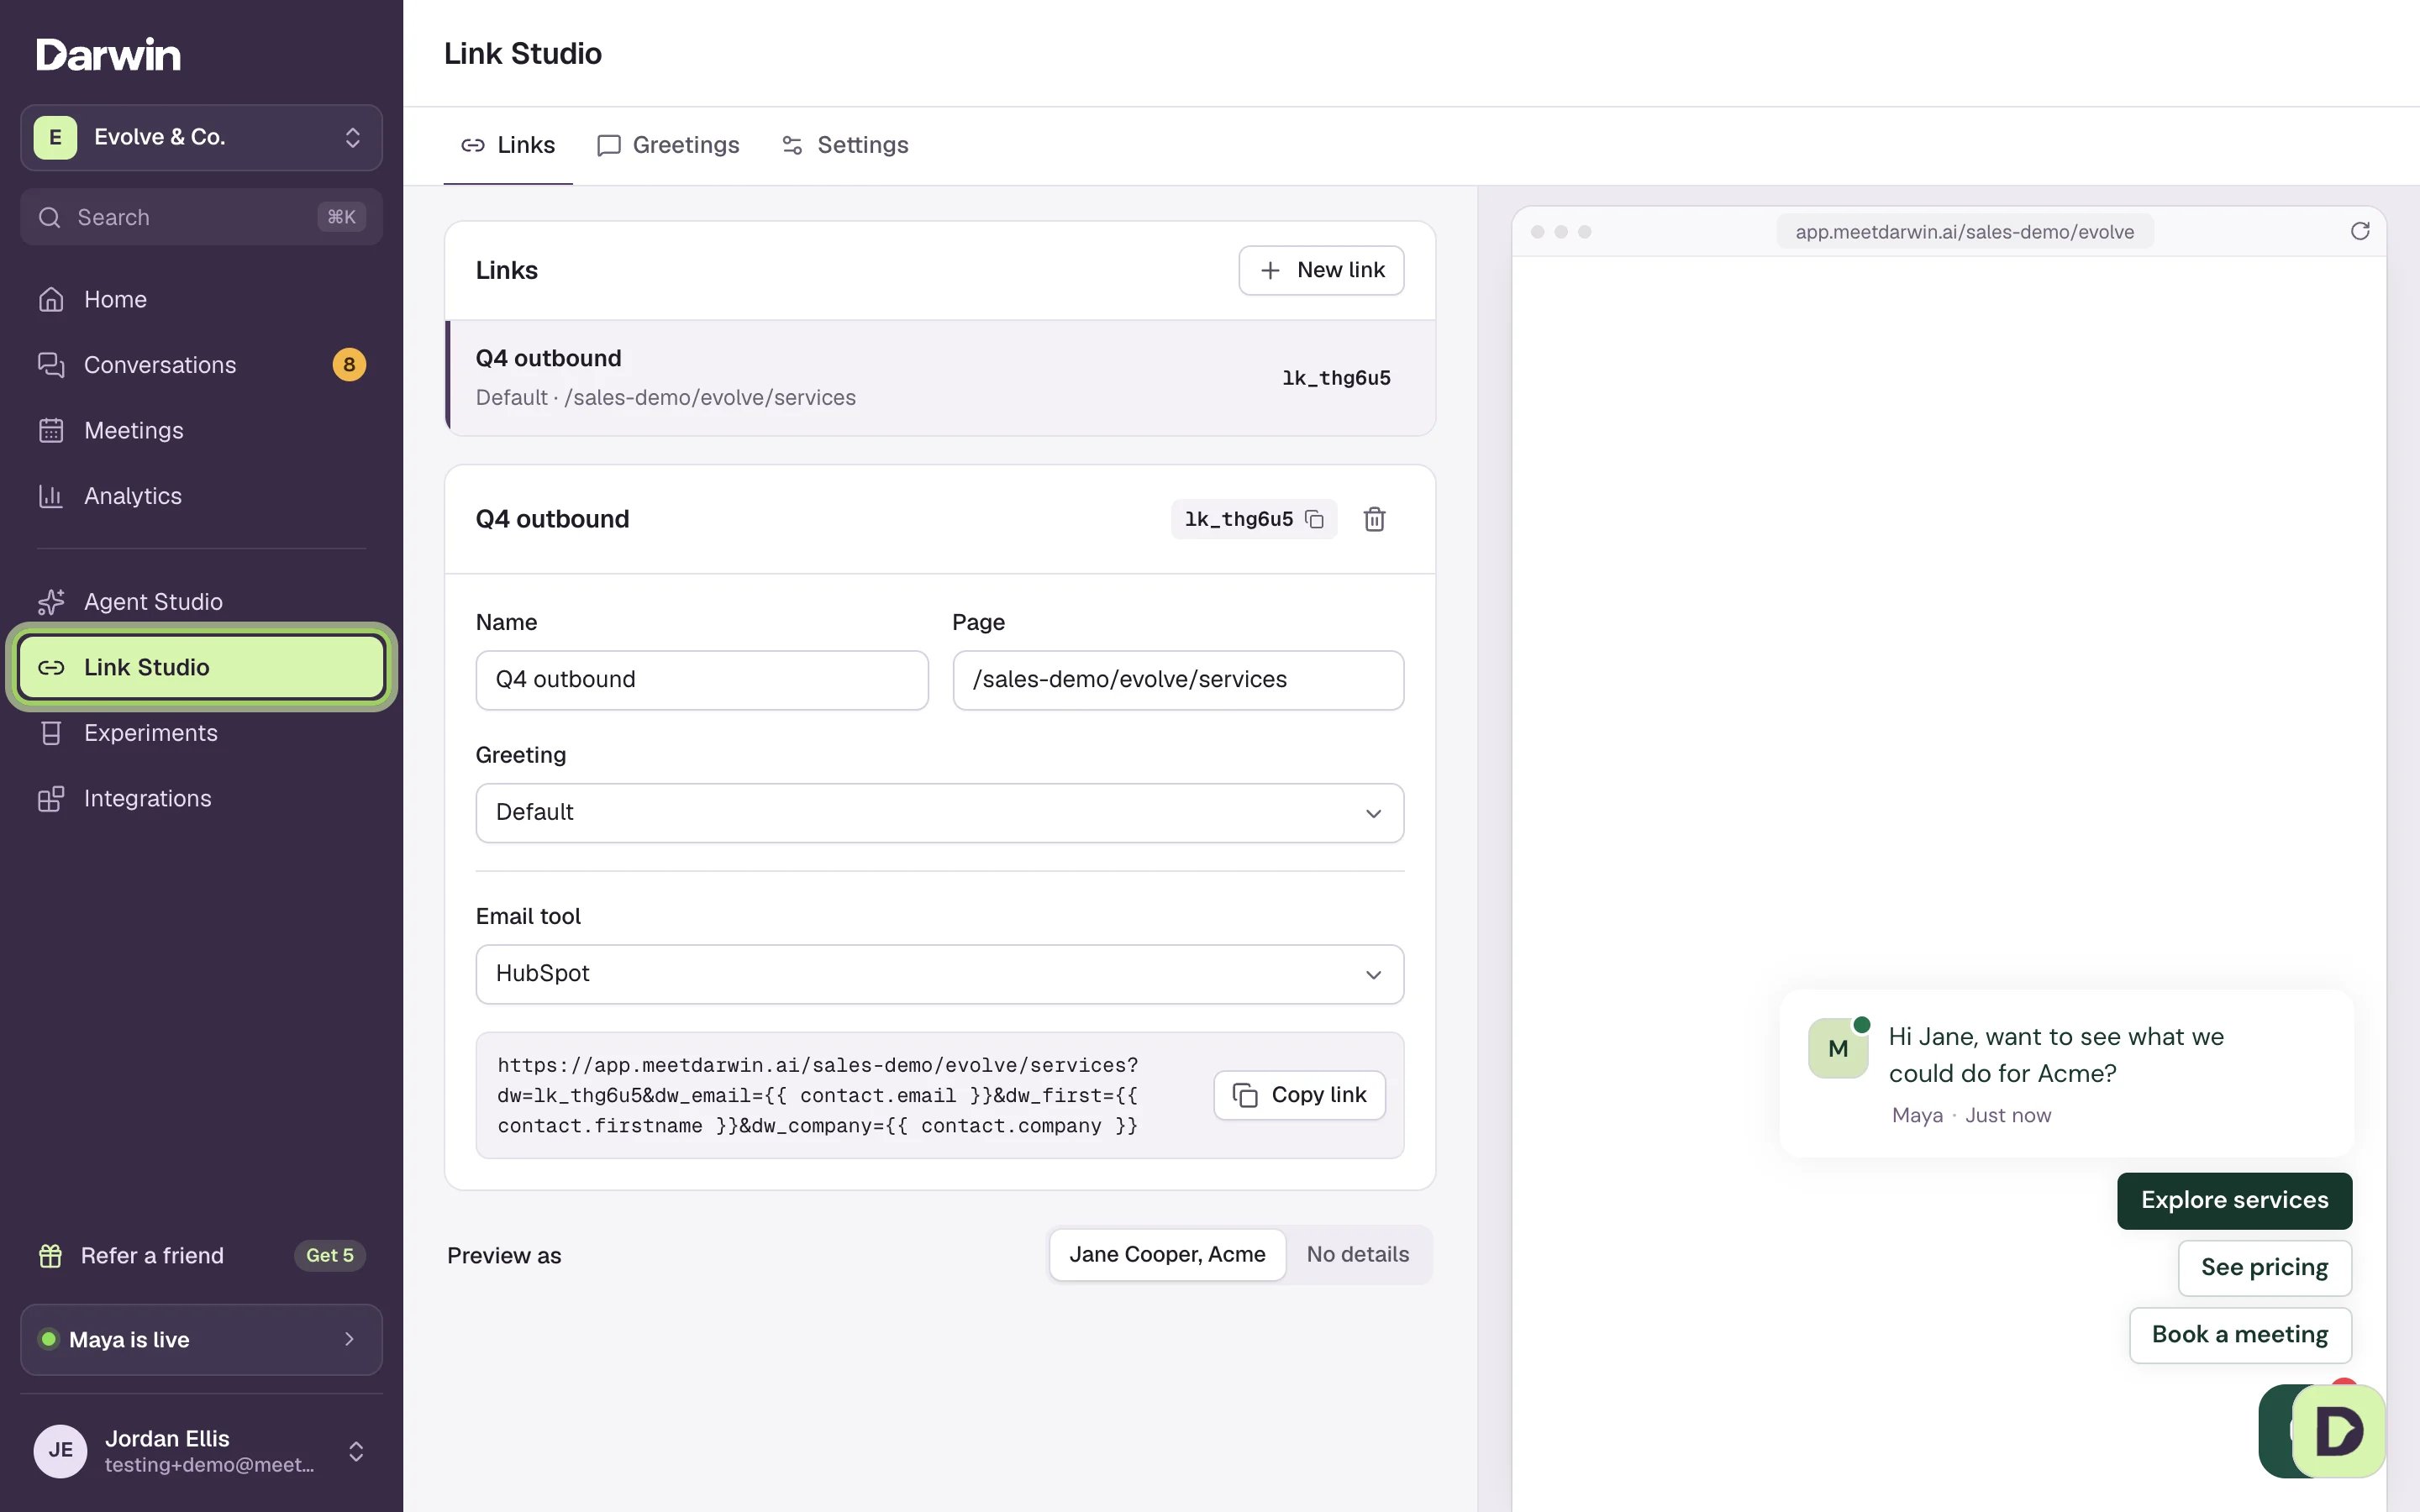The width and height of the screenshot is (2420, 1512).
Task: Click Explore services in the preview
Action: coord(2234,1200)
